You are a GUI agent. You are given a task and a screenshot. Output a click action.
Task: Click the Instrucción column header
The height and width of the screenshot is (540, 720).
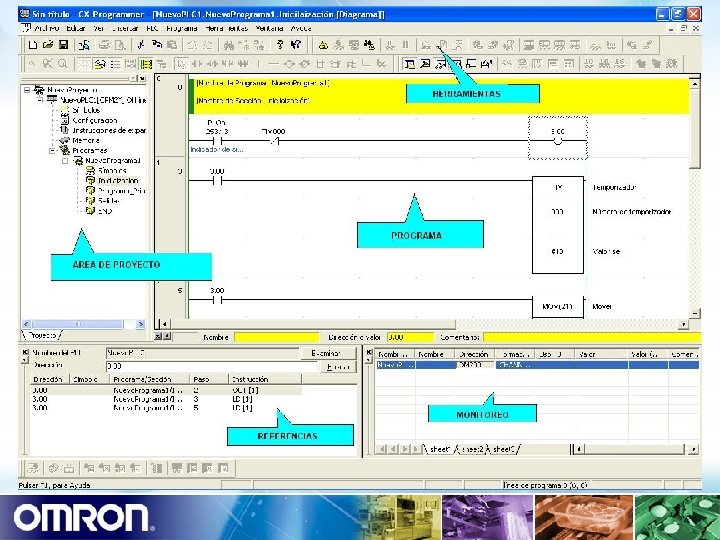(265, 379)
